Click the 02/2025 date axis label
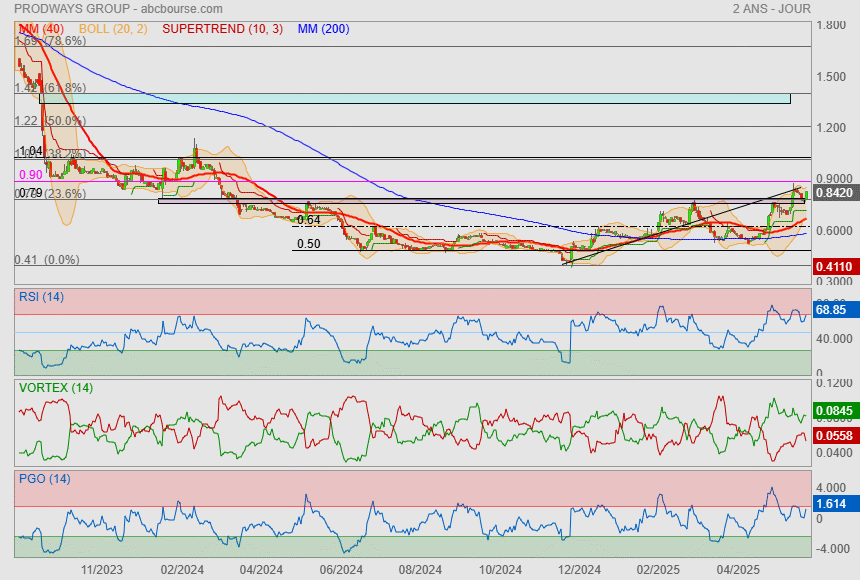Image resolution: width=860 pixels, height=580 pixels. [x=658, y=570]
